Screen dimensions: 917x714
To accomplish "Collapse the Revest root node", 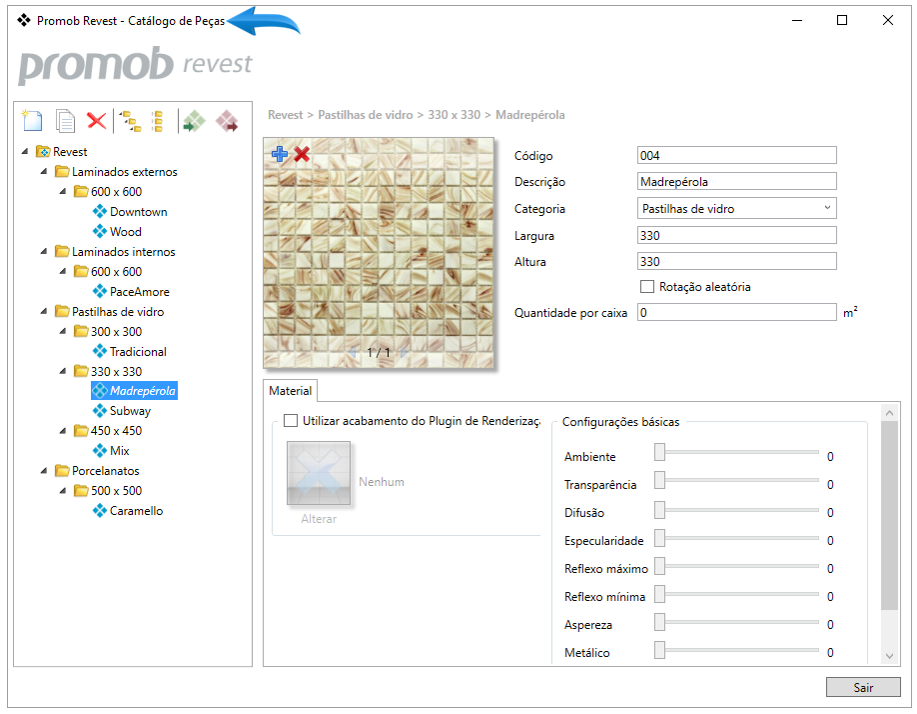I will click(x=25, y=151).
